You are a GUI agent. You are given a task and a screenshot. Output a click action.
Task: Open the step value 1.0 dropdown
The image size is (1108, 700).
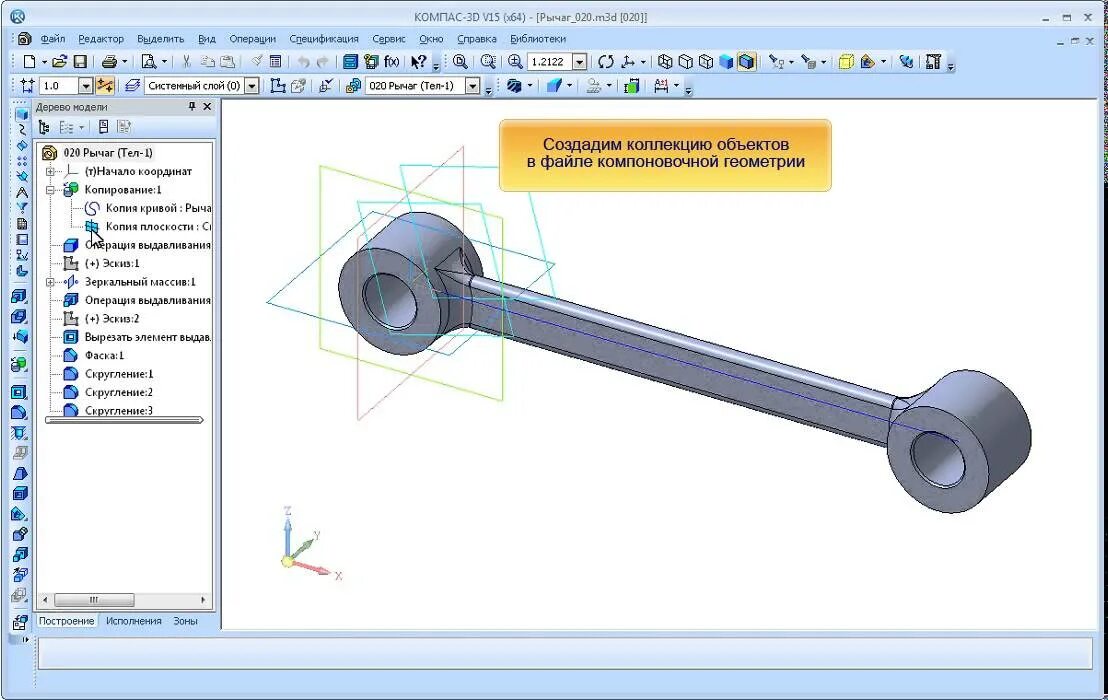[86, 85]
